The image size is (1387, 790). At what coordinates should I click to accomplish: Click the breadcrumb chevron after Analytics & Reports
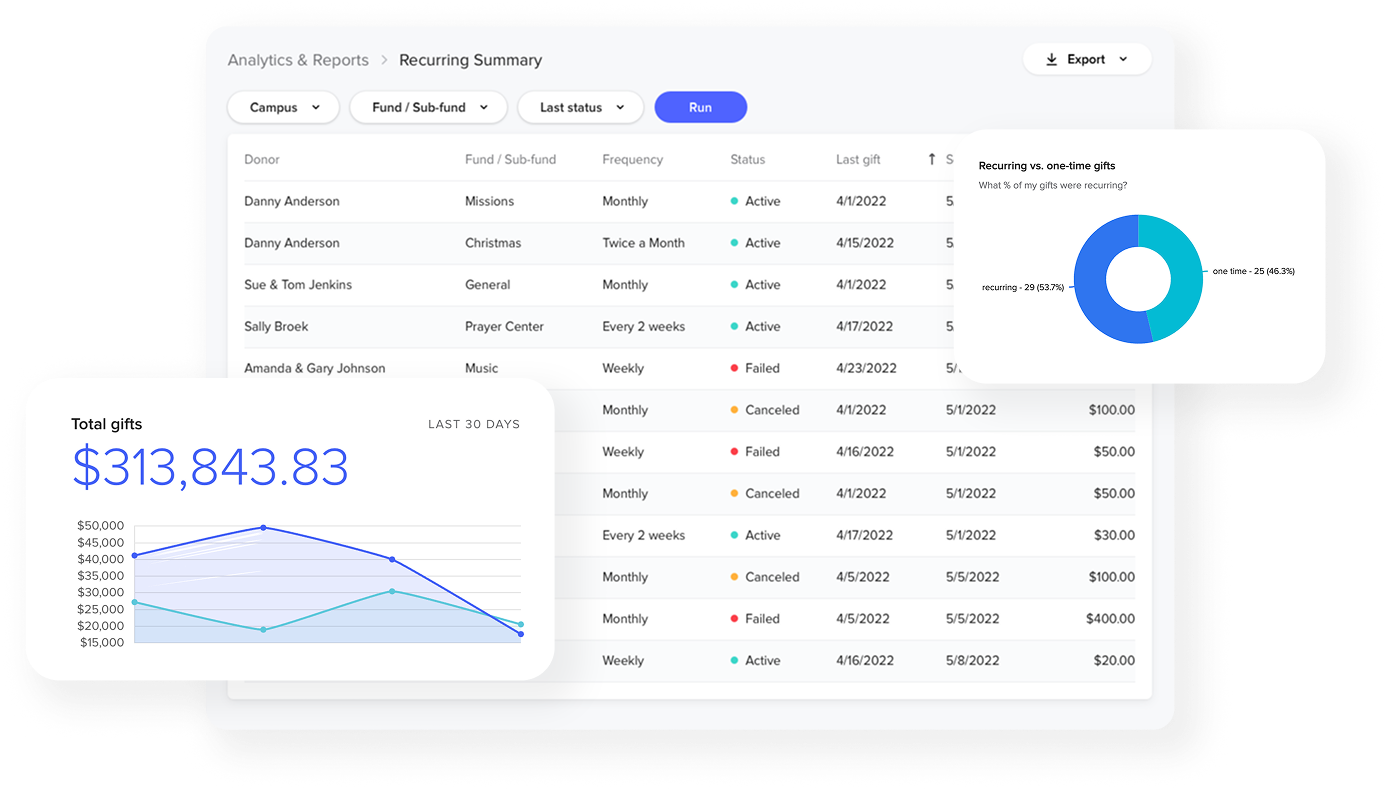point(384,61)
